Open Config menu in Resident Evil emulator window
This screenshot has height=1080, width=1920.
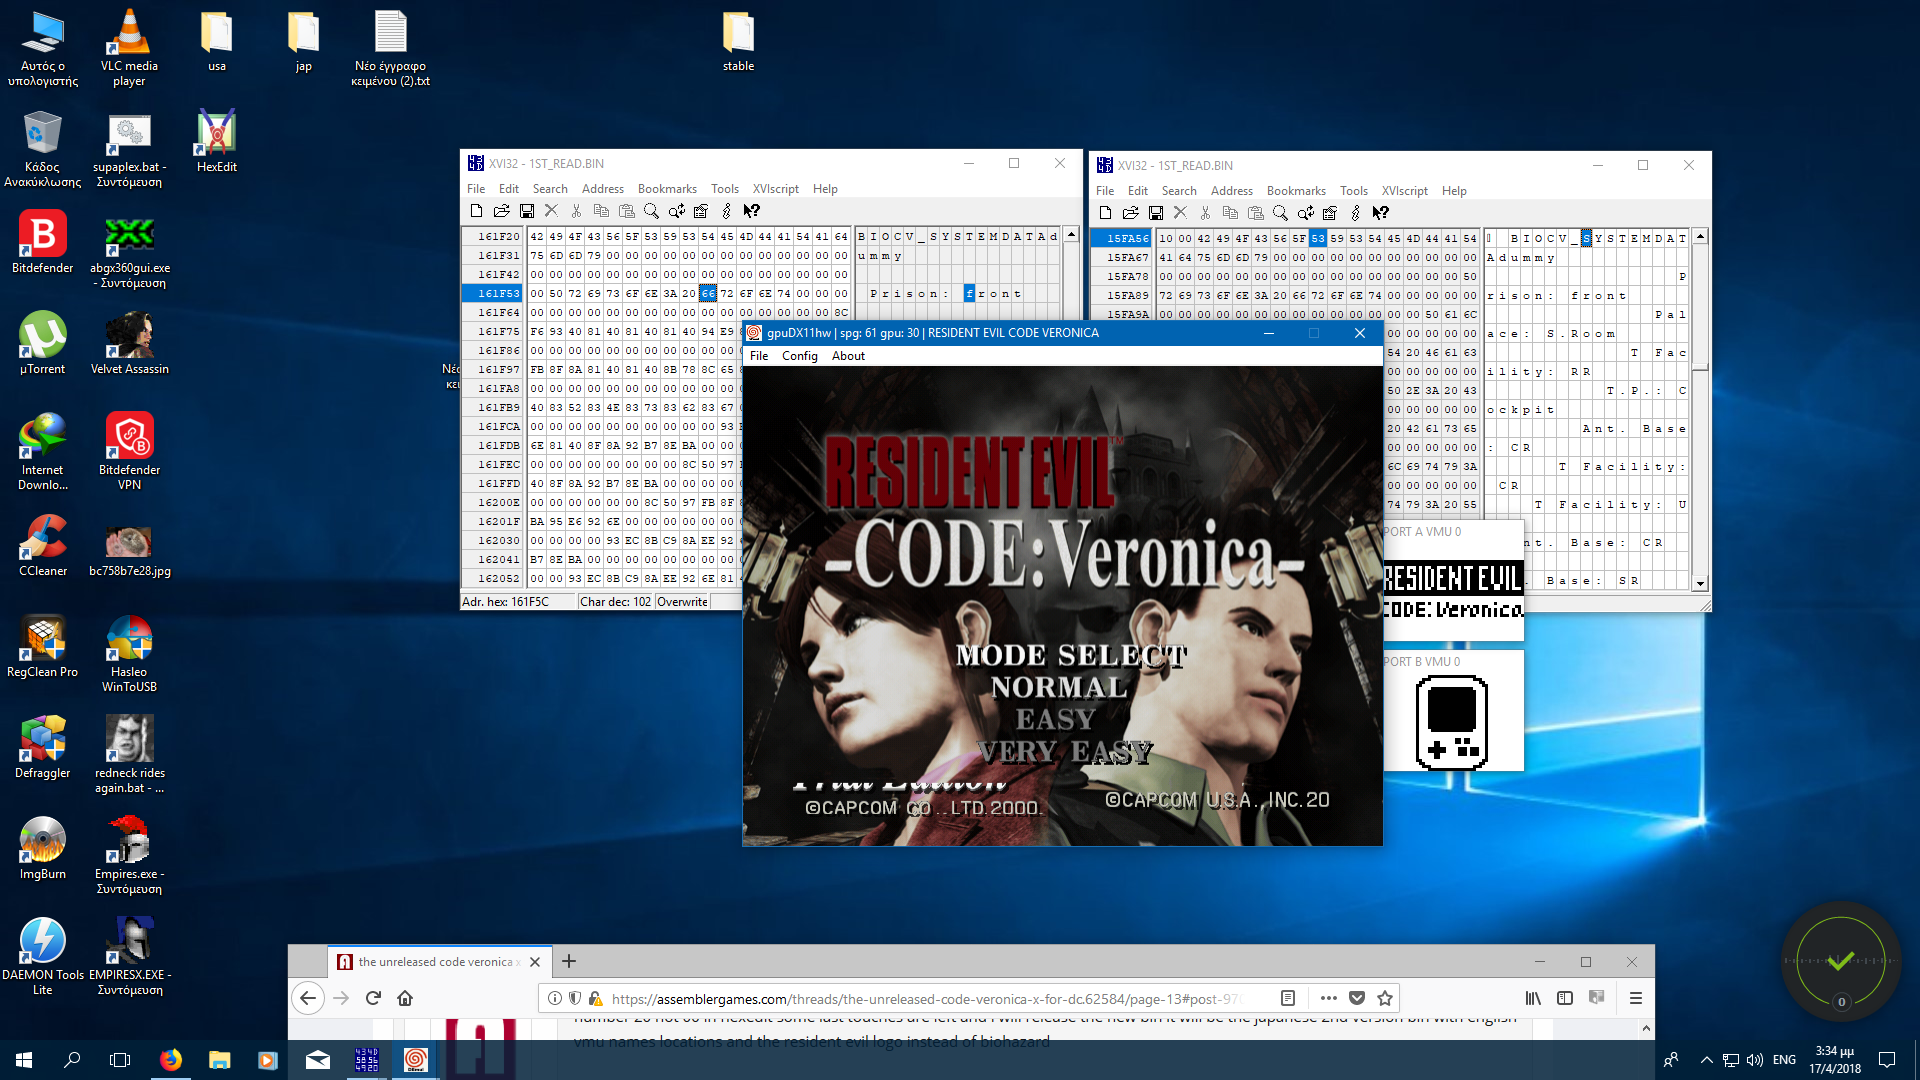click(x=799, y=356)
